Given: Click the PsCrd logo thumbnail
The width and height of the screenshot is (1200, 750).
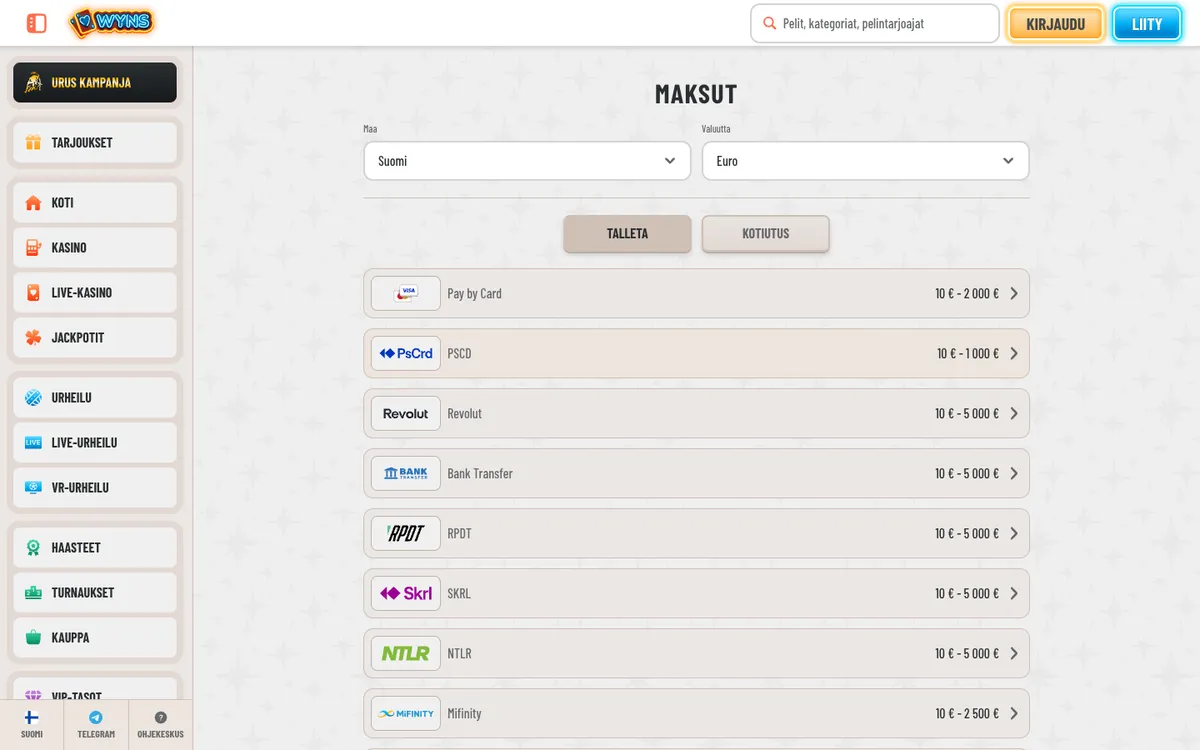Looking at the screenshot, I should point(406,353).
